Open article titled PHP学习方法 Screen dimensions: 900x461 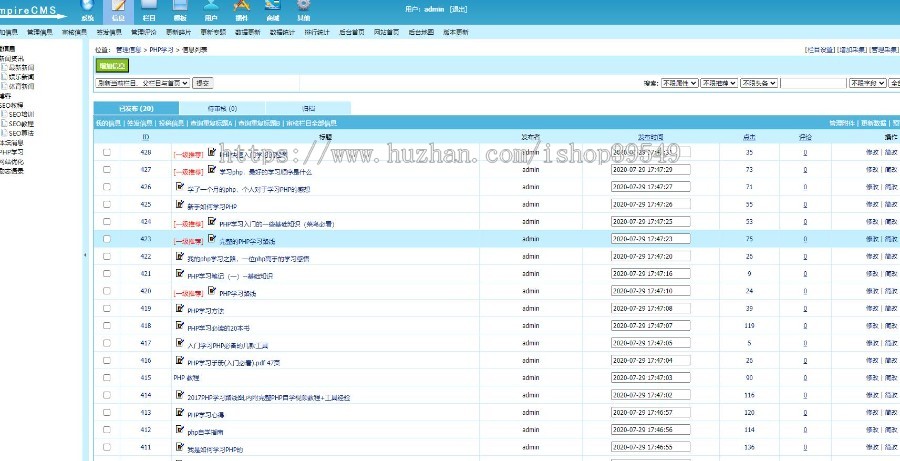tap(205, 311)
